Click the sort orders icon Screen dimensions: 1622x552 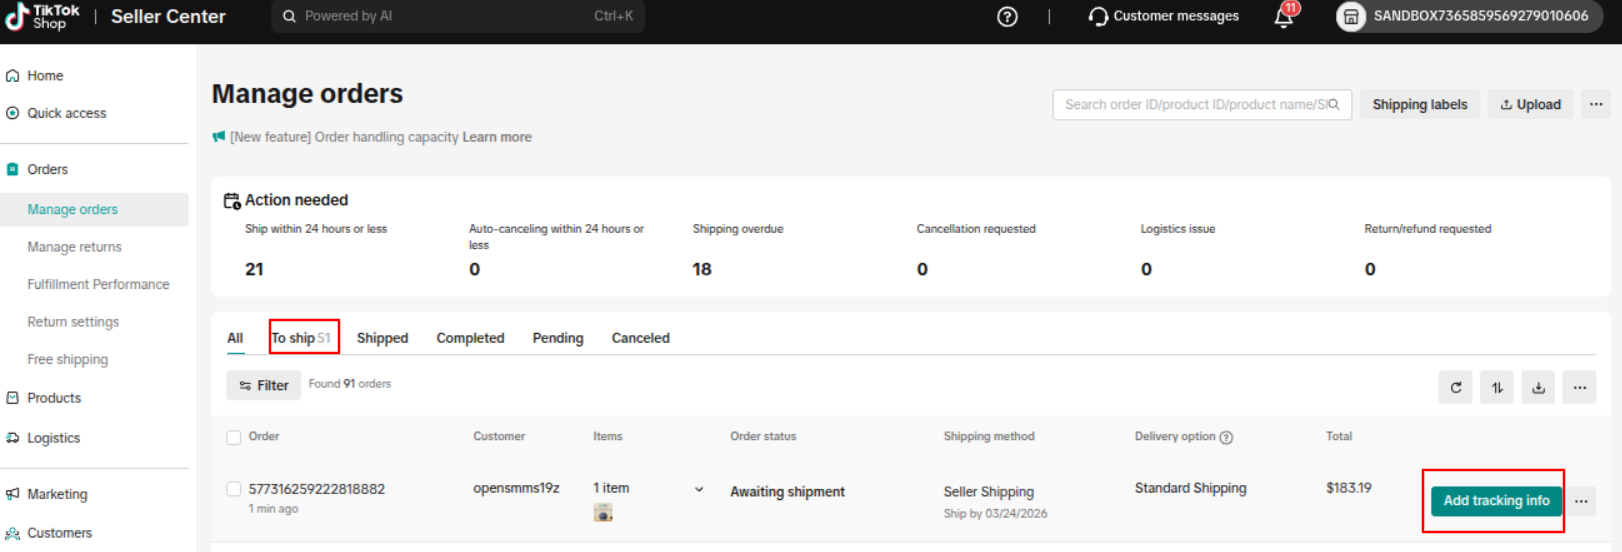pos(1497,388)
